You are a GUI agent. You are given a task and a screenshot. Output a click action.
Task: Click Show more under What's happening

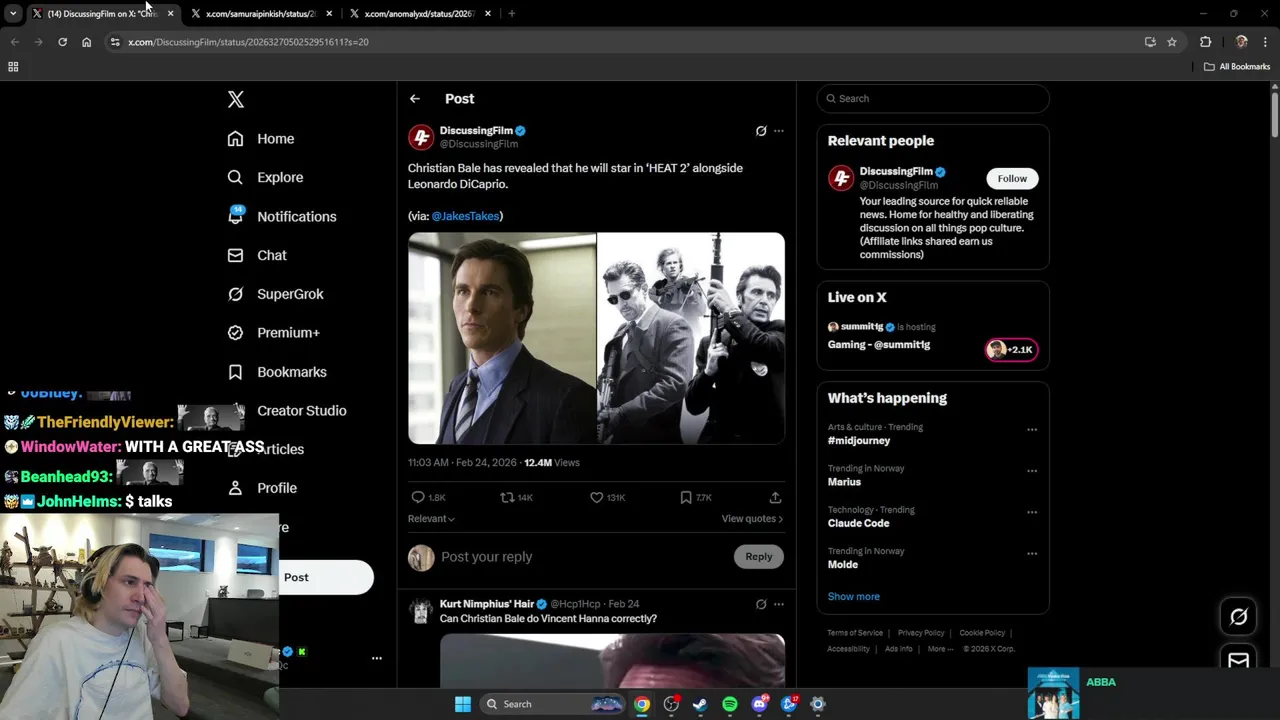853,596
